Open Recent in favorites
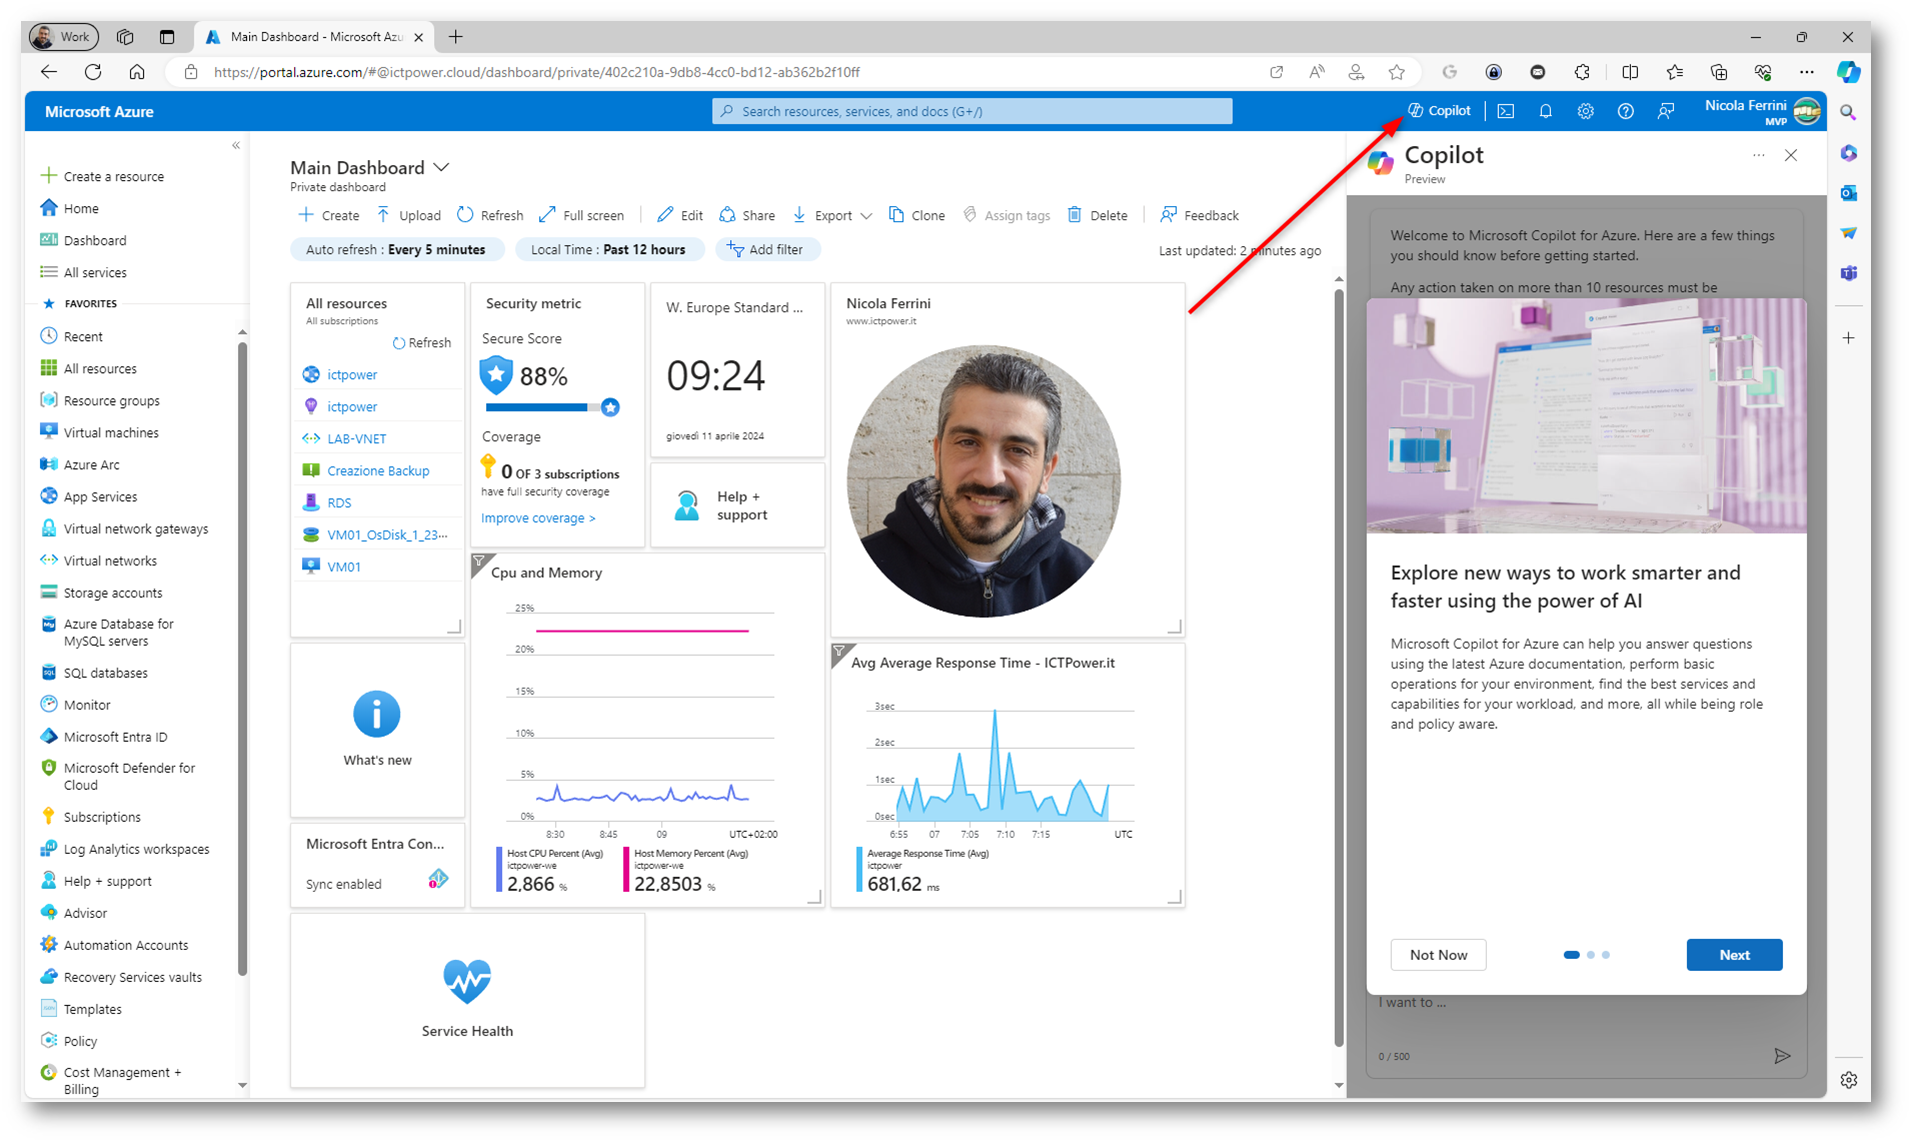The height and width of the screenshot is (1144, 1913). click(83, 336)
